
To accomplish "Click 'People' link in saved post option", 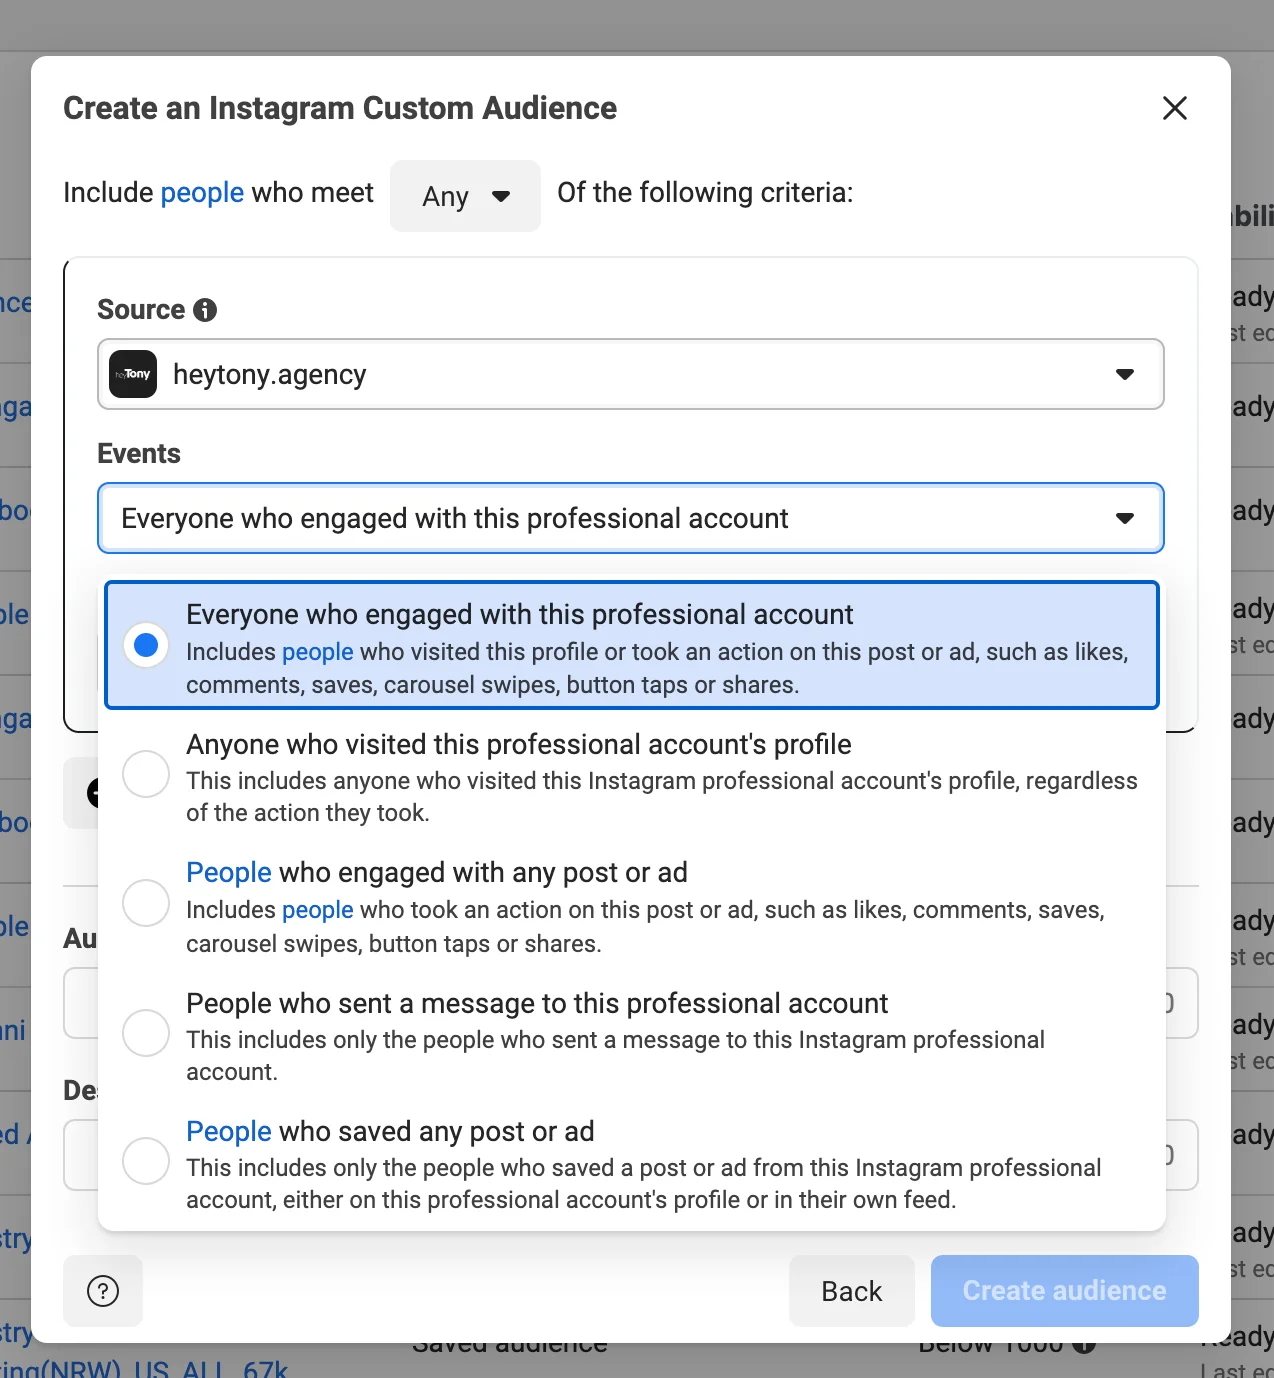I will tap(228, 1131).
